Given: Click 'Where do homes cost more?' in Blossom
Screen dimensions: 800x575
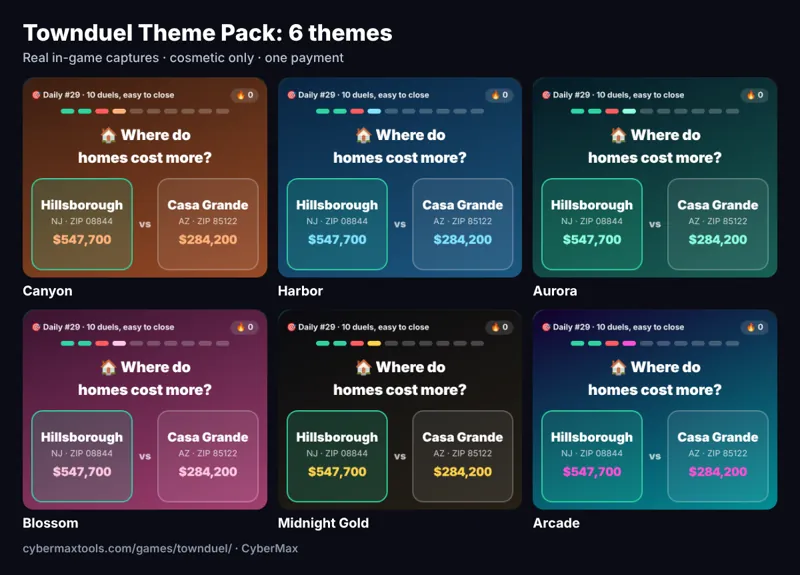Looking at the screenshot, I should click(145, 379).
